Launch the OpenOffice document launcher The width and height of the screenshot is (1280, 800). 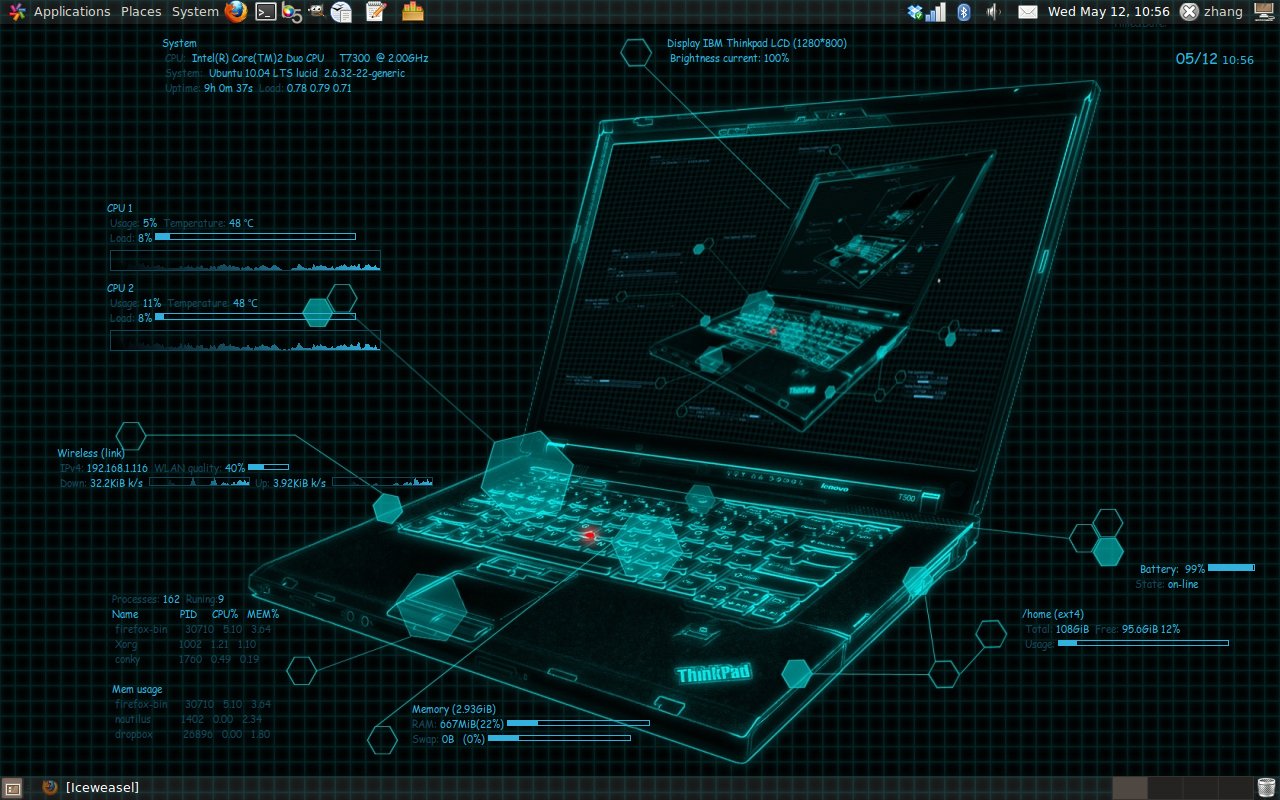[x=342, y=12]
